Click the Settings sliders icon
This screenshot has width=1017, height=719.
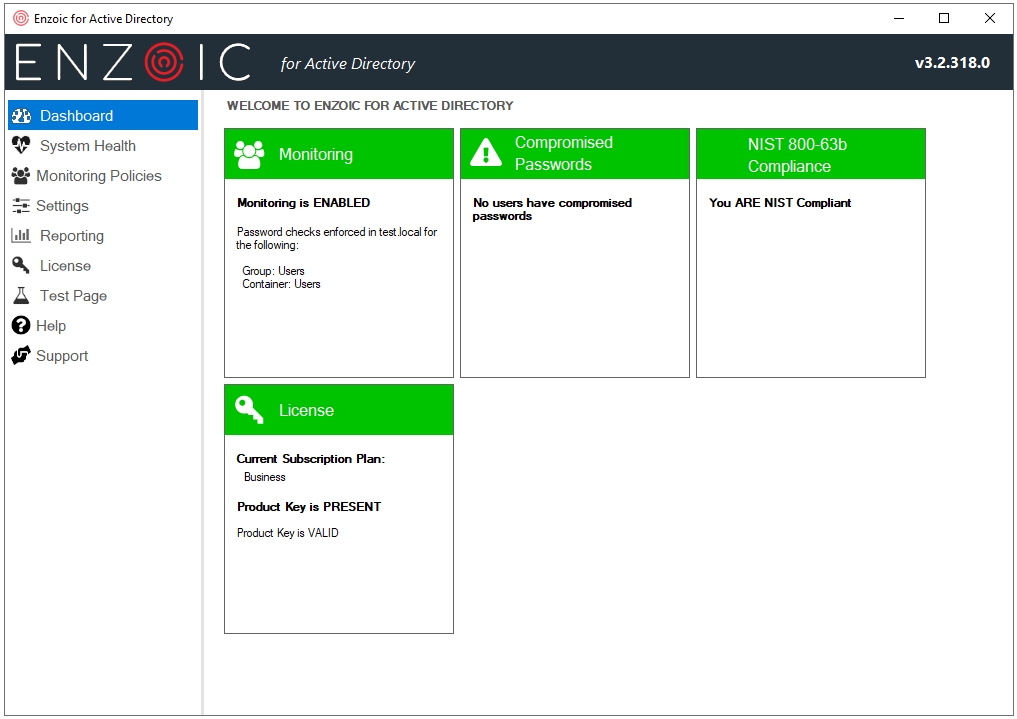pos(21,206)
